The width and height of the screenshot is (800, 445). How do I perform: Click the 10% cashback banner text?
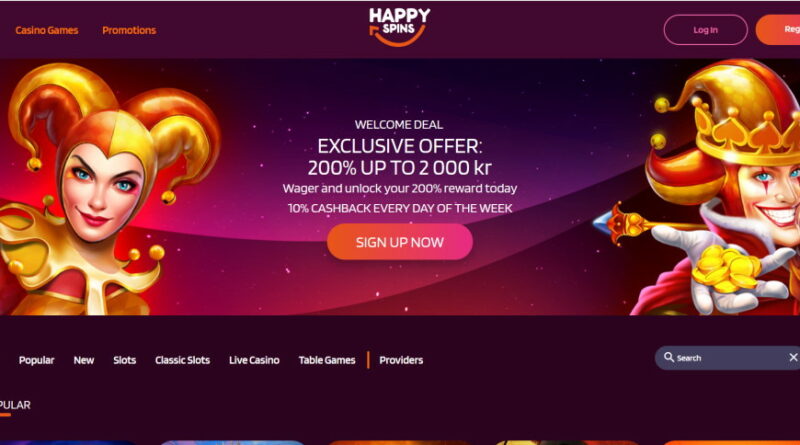click(x=399, y=208)
